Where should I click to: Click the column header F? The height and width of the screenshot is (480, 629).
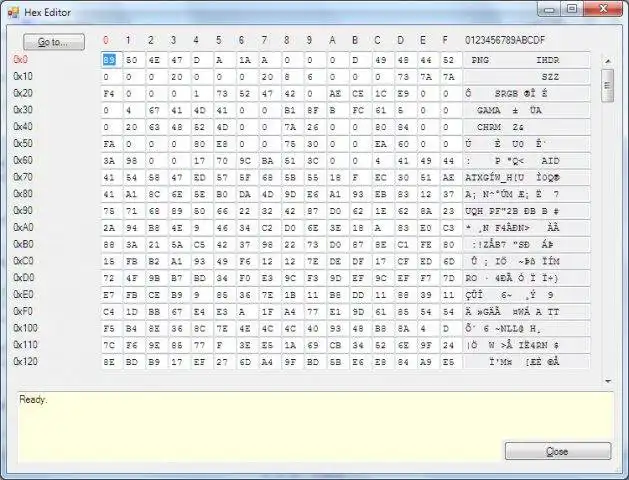coord(445,40)
